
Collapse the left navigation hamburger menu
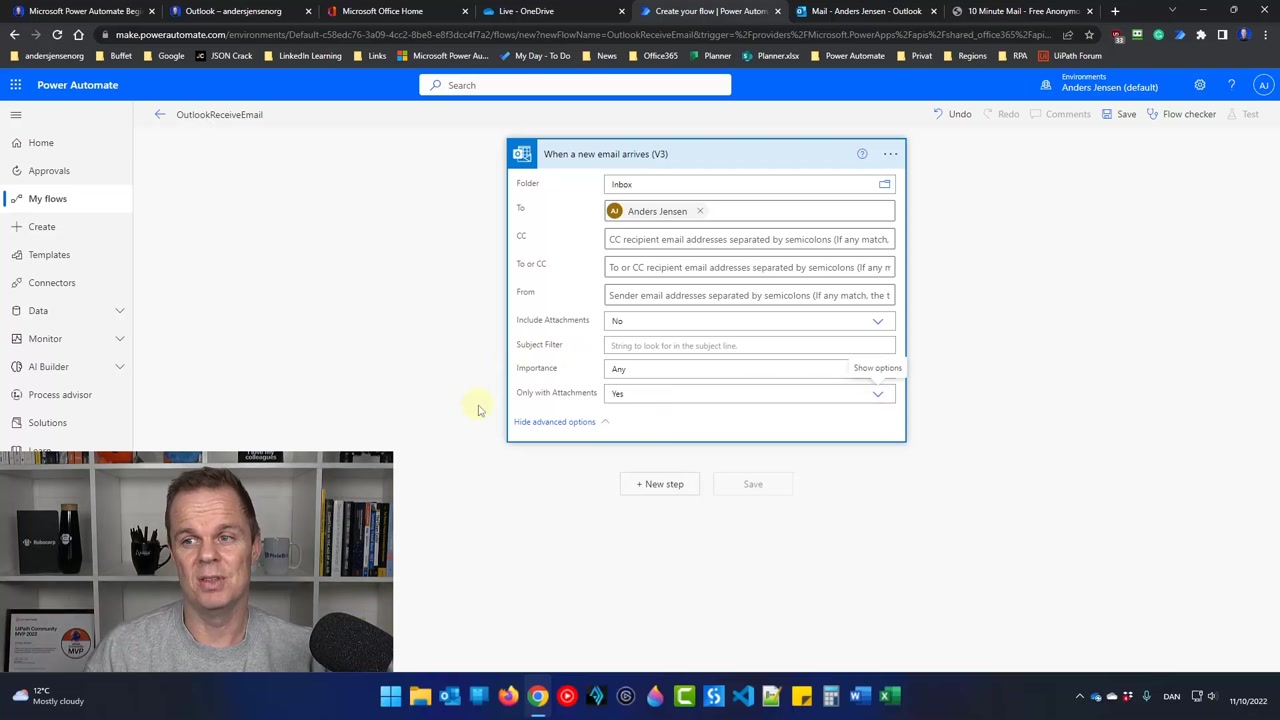click(x=16, y=115)
